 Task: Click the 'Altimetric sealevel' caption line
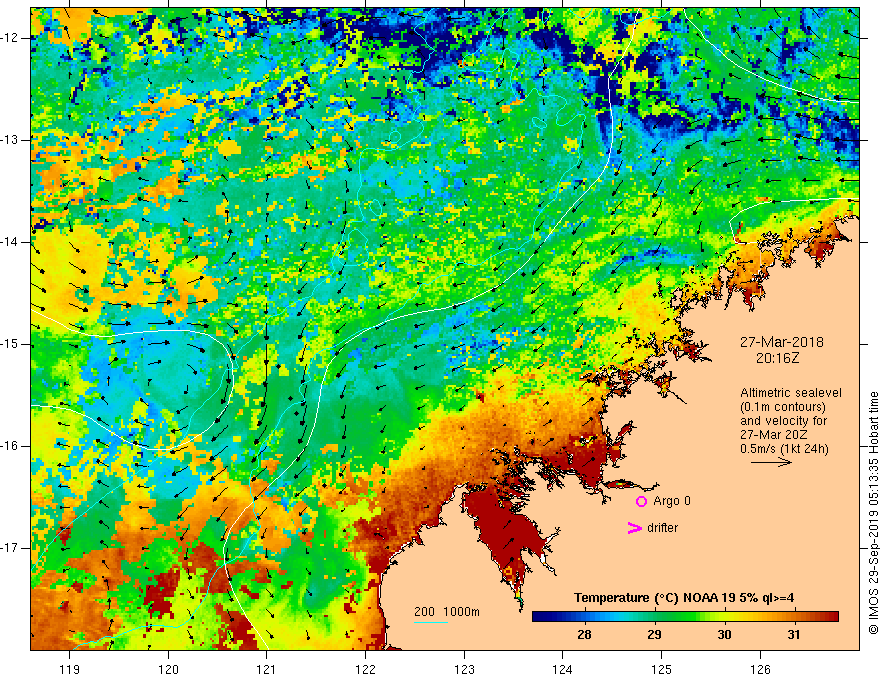coord(791,393)
